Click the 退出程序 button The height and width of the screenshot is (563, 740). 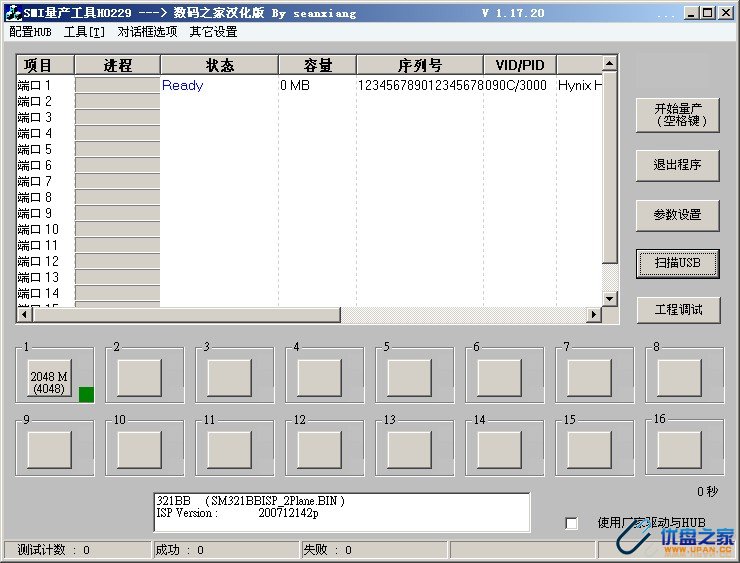(x=678, y=165)
